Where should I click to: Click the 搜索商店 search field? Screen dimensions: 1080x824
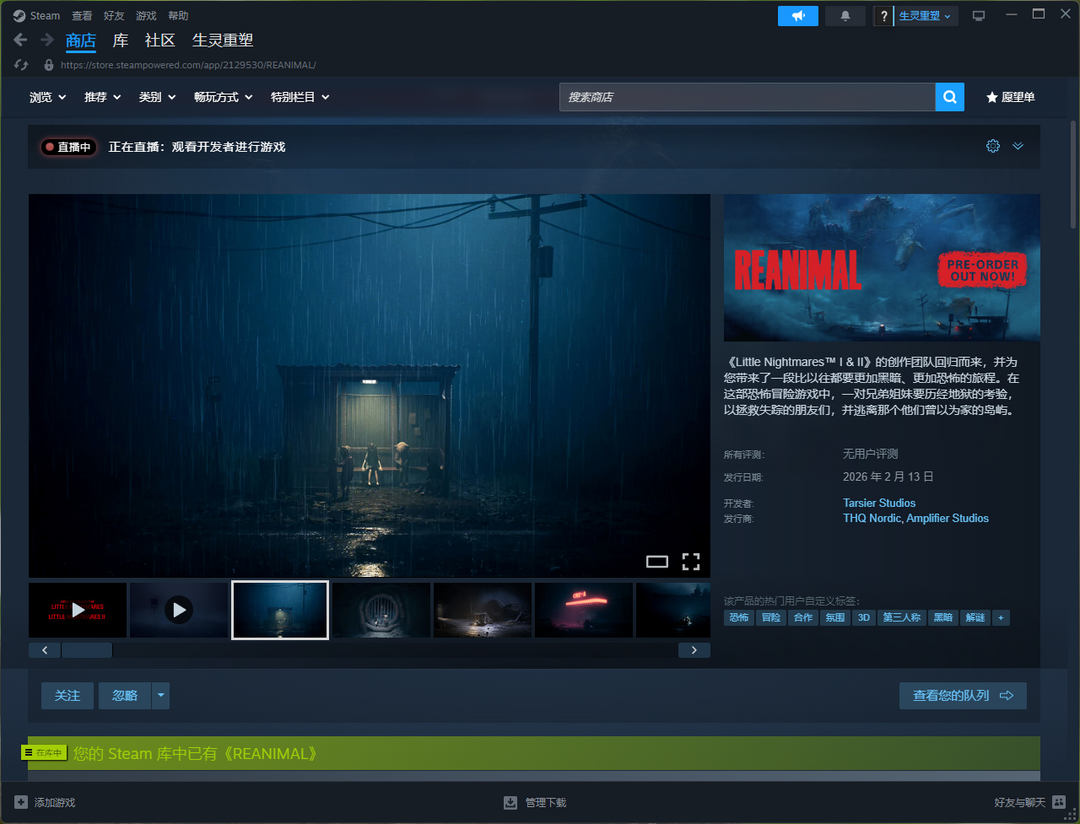(x=747, y=97)
